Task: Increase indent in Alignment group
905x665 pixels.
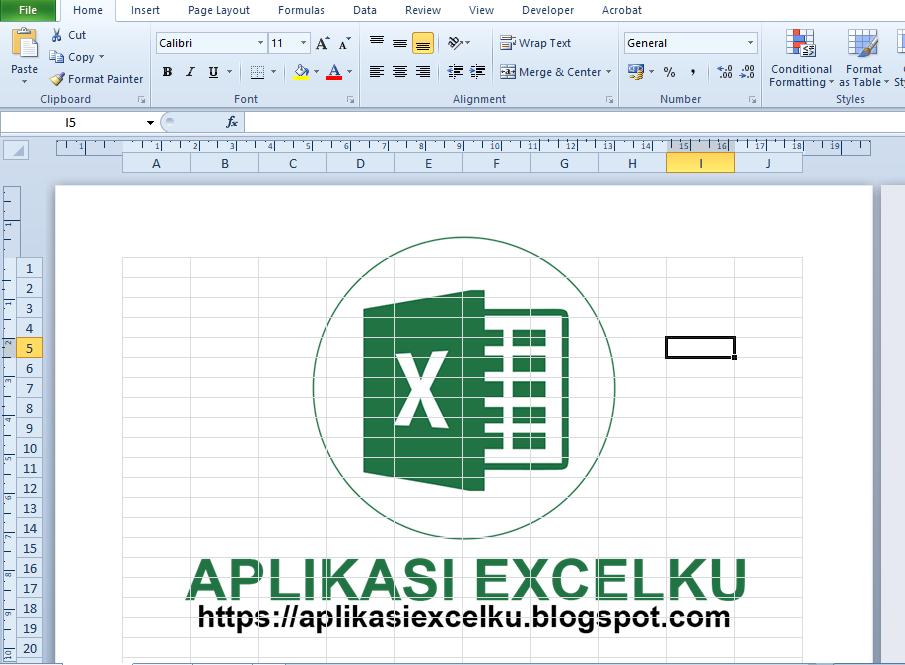Action: pos(478,72)
